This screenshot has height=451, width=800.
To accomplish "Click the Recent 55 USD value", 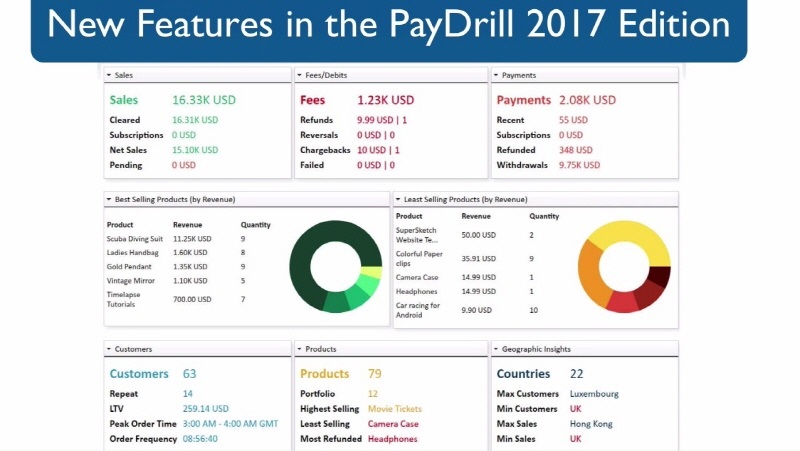I will coord(573,120).
